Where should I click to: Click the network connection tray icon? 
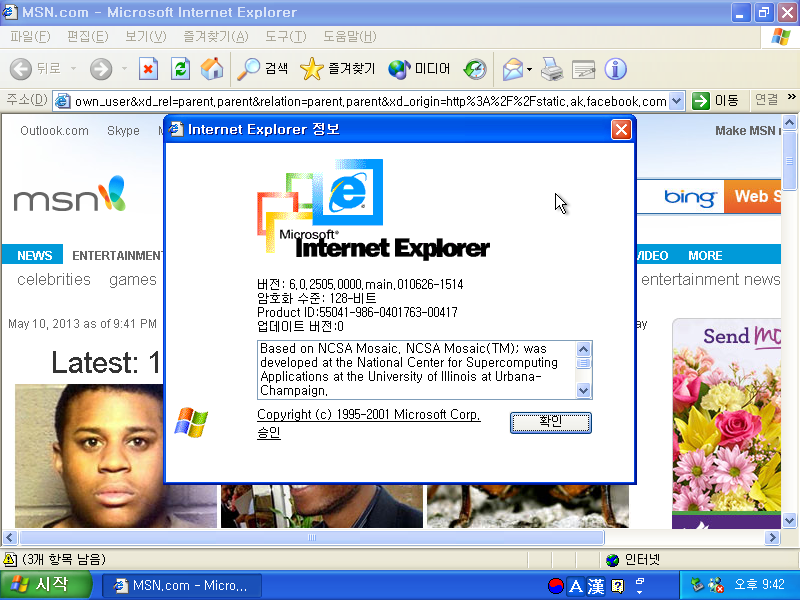pyautogui.click(x=697, y=585)
